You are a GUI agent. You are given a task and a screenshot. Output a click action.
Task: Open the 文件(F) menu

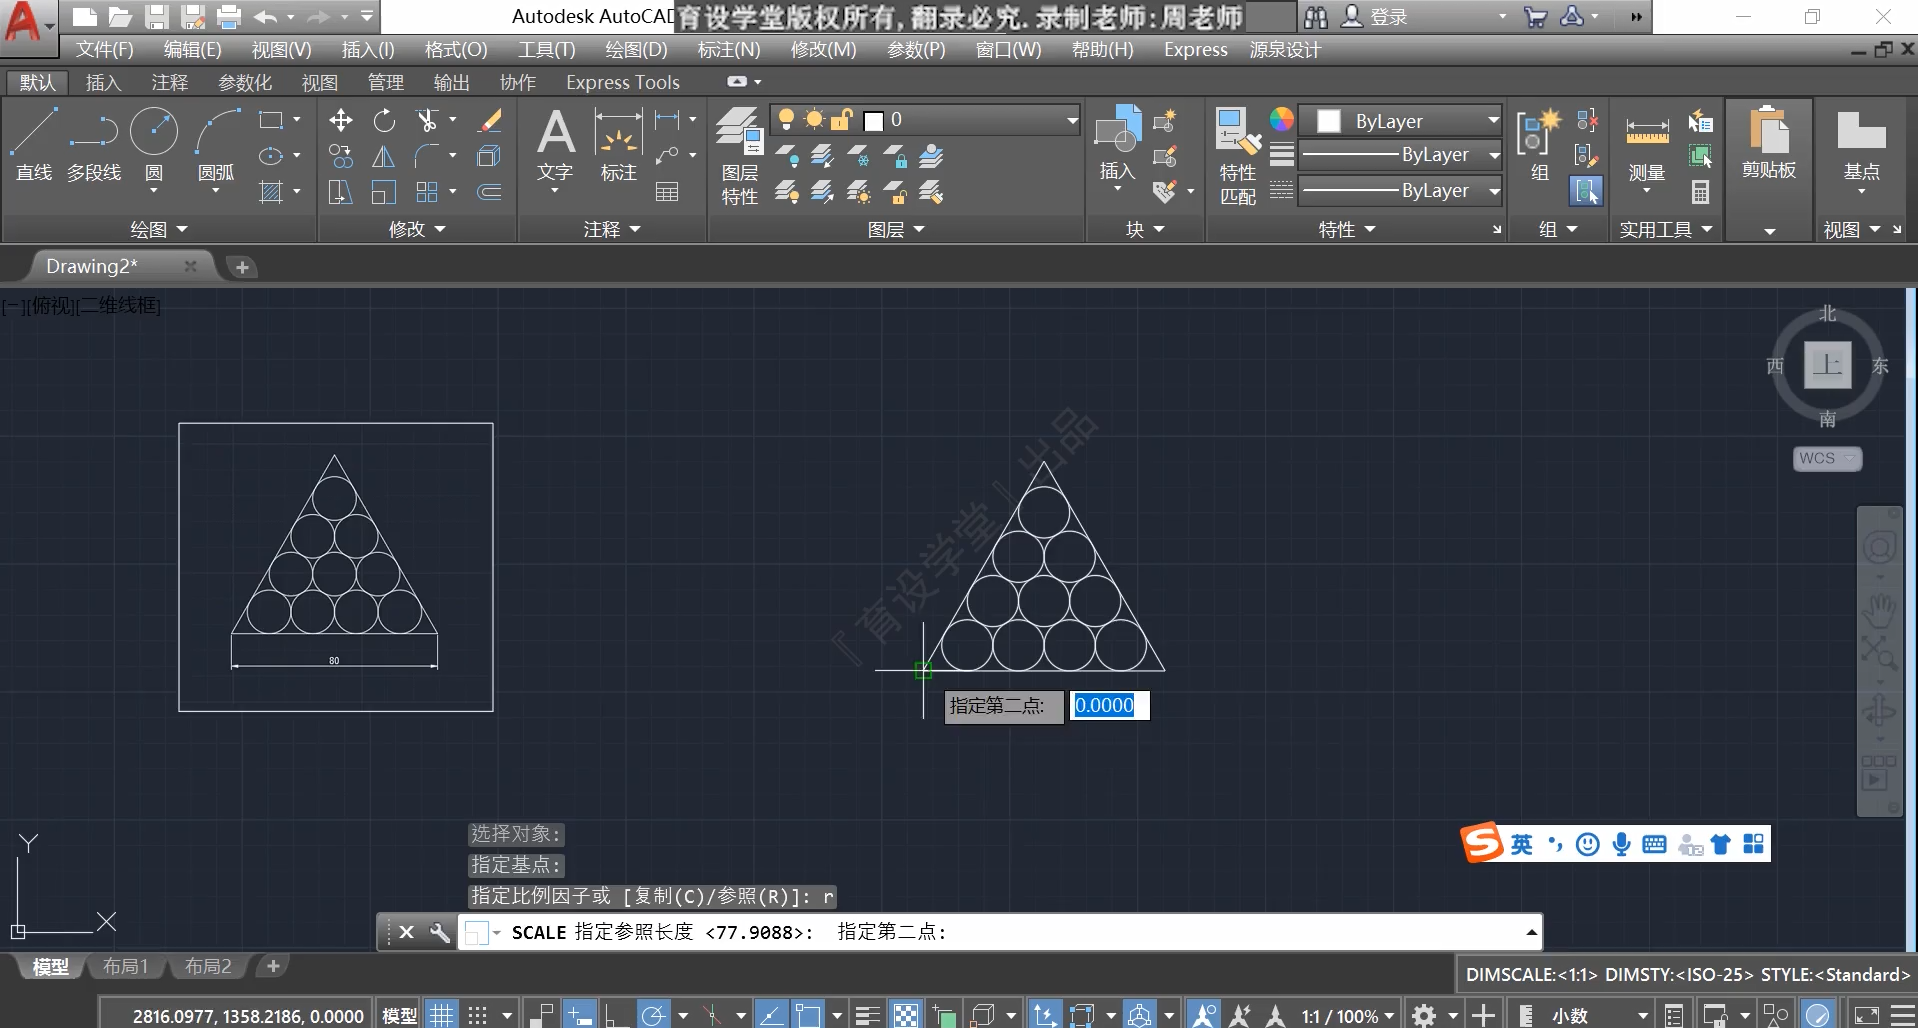pyautogui.click(x=105, y=49)
